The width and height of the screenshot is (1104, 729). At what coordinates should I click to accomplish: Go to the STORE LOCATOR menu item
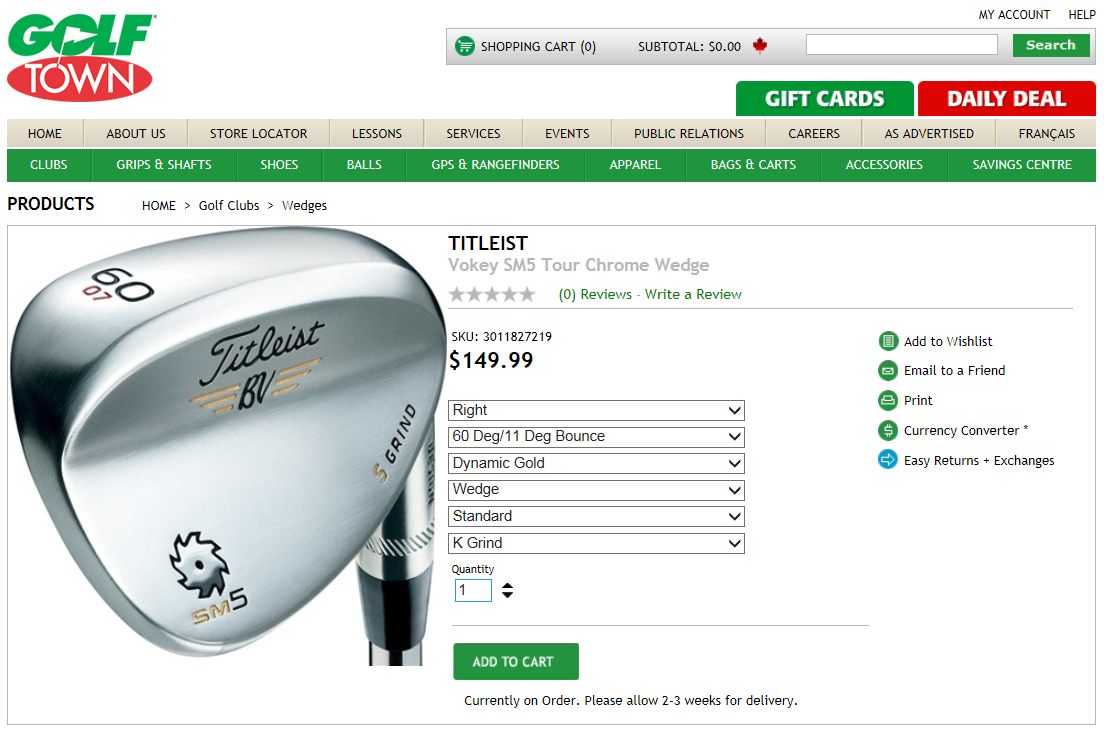tap(258, 134)
